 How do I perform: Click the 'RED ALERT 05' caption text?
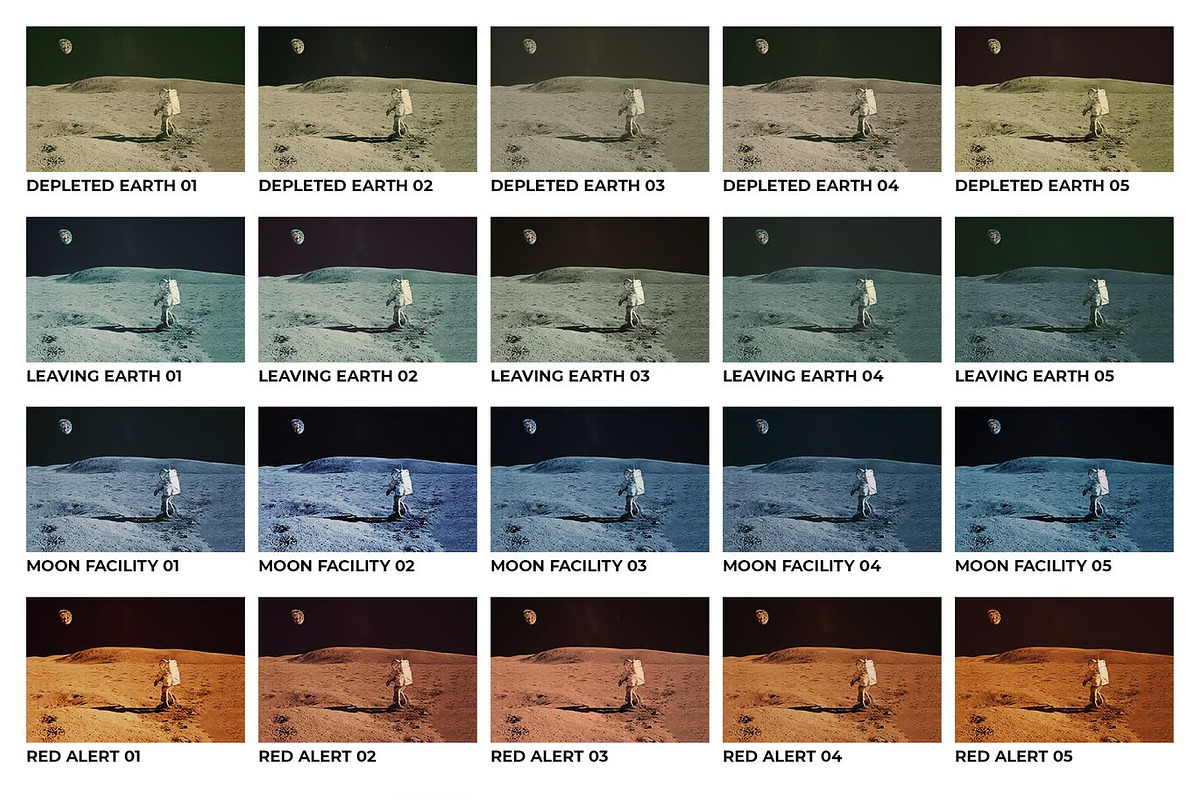tap(1014, 756)
